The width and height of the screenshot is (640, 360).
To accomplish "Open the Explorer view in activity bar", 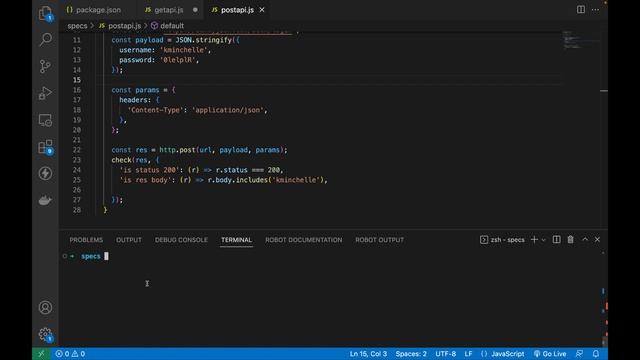I will click(45, 13).
